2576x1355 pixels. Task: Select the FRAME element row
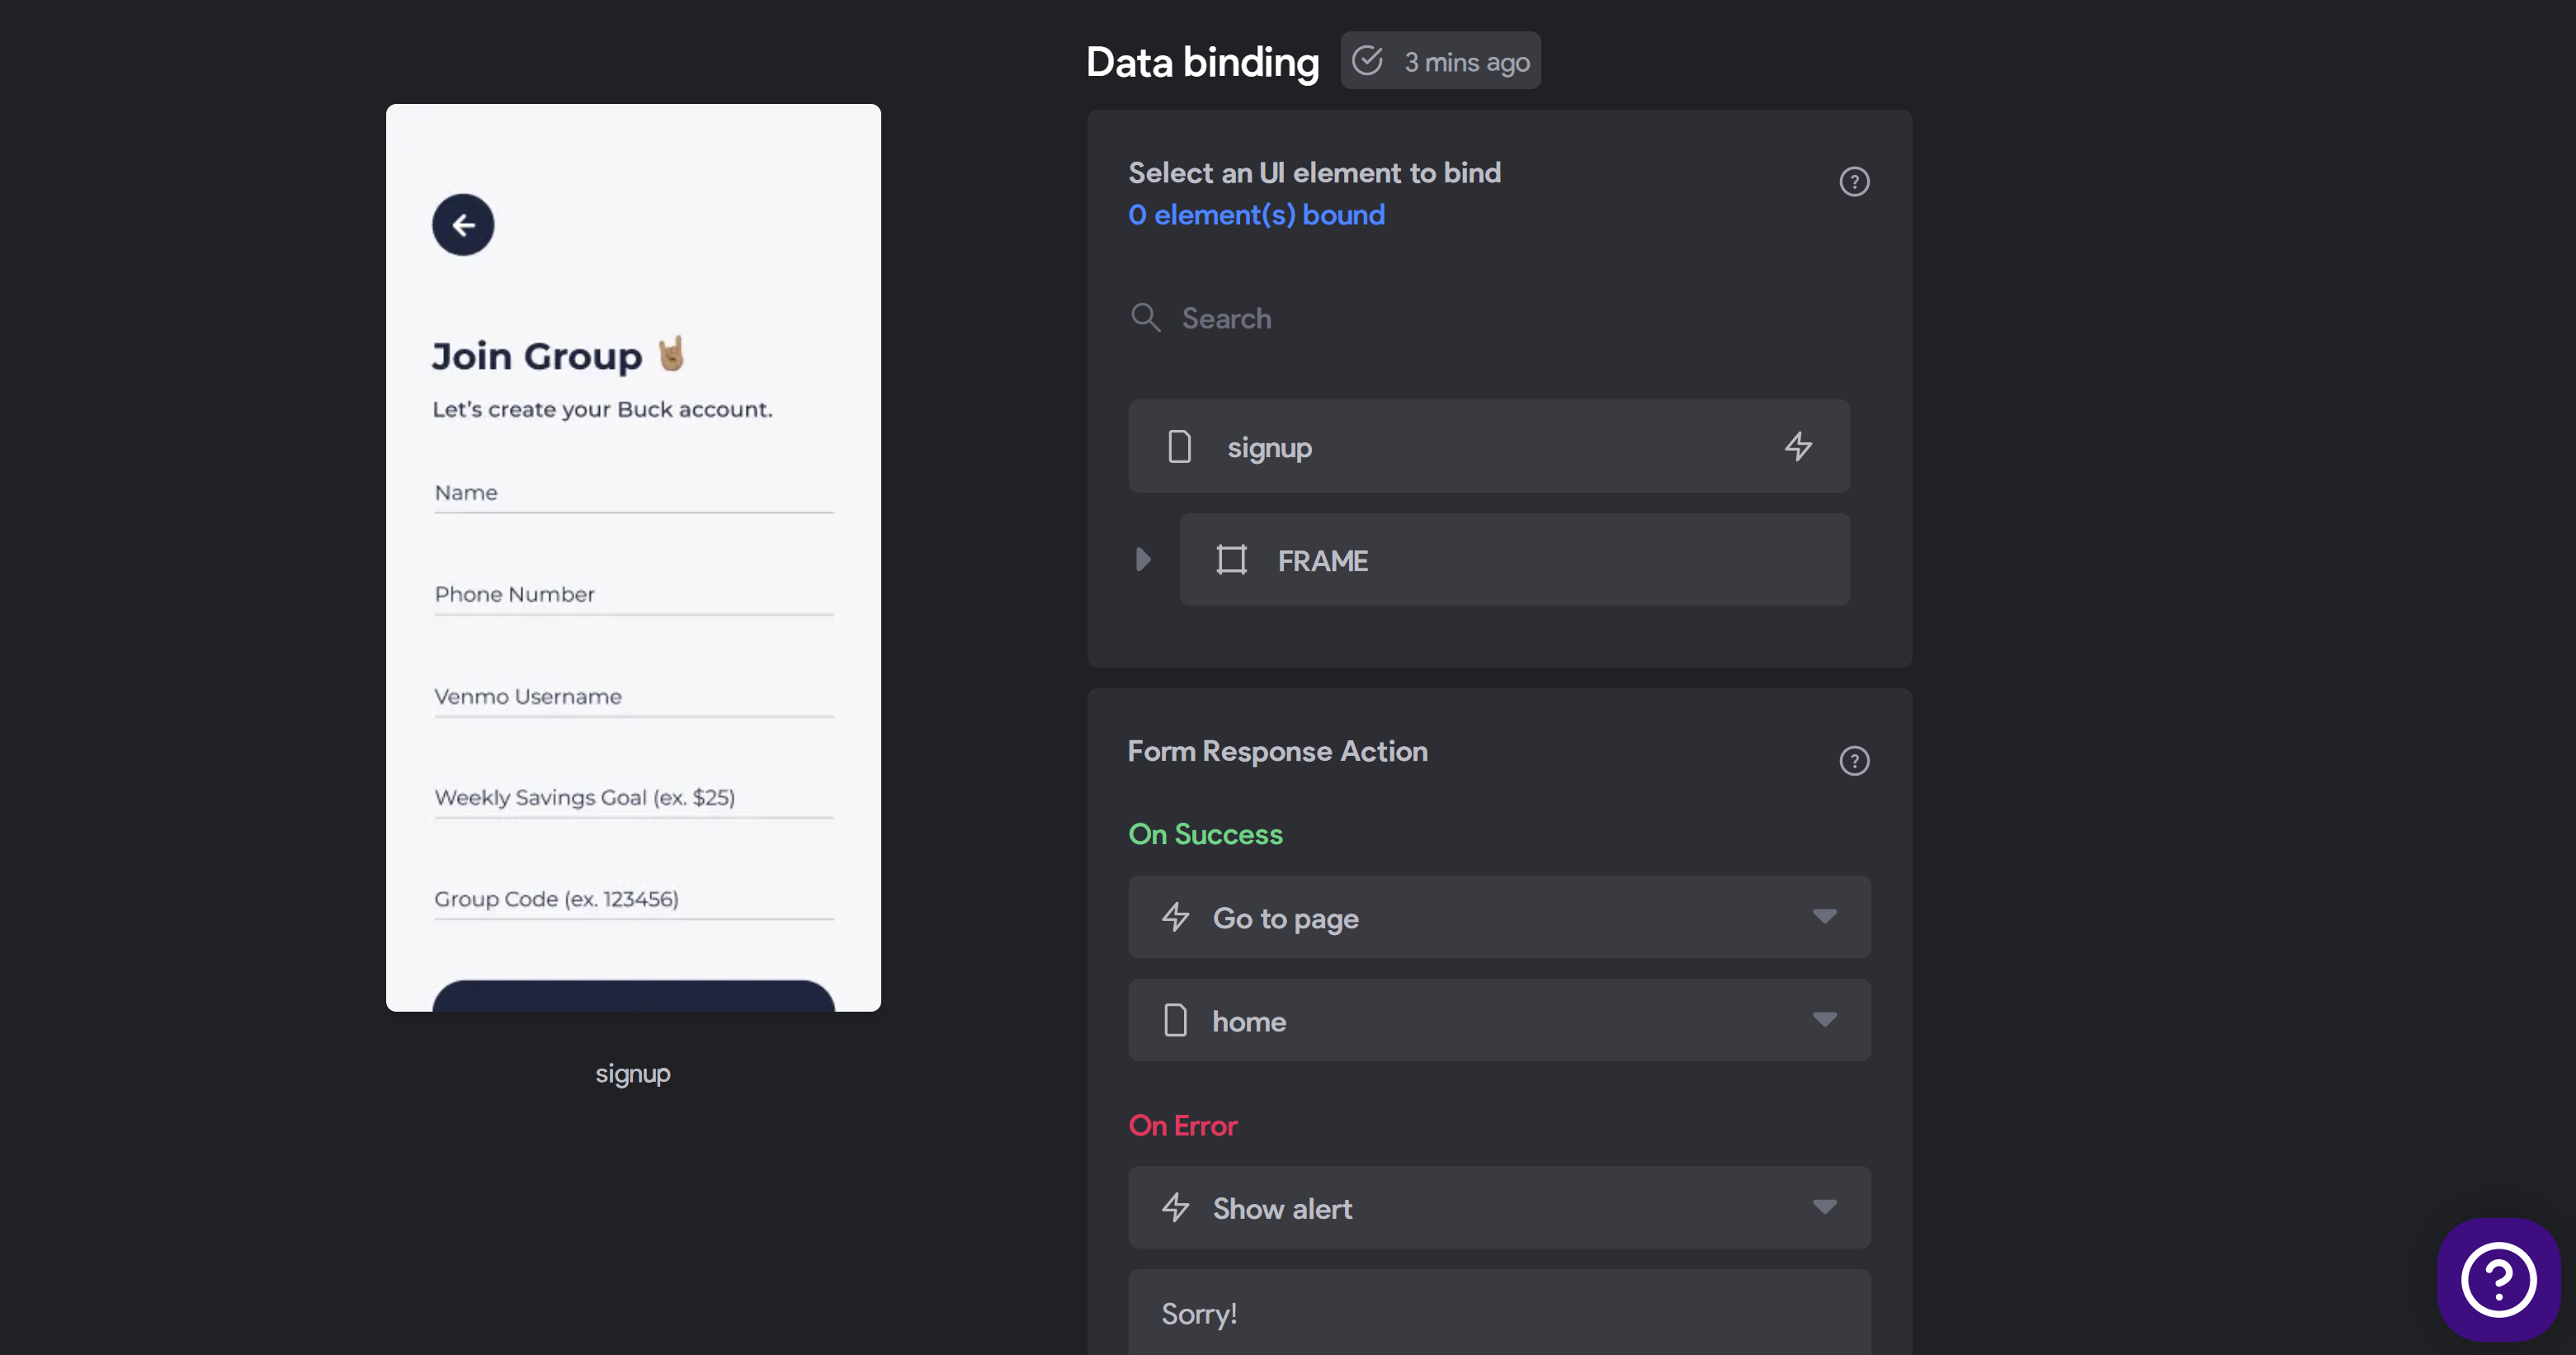tap(1514, 560)
